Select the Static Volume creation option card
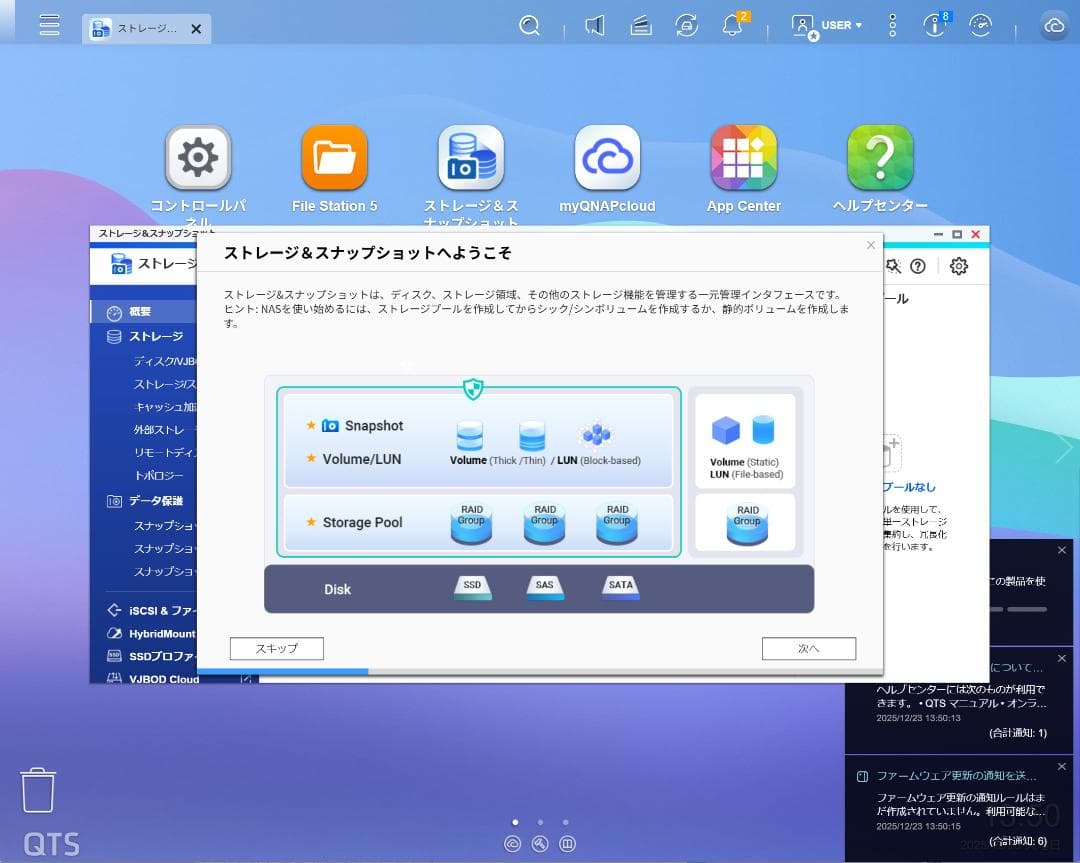 745,440
